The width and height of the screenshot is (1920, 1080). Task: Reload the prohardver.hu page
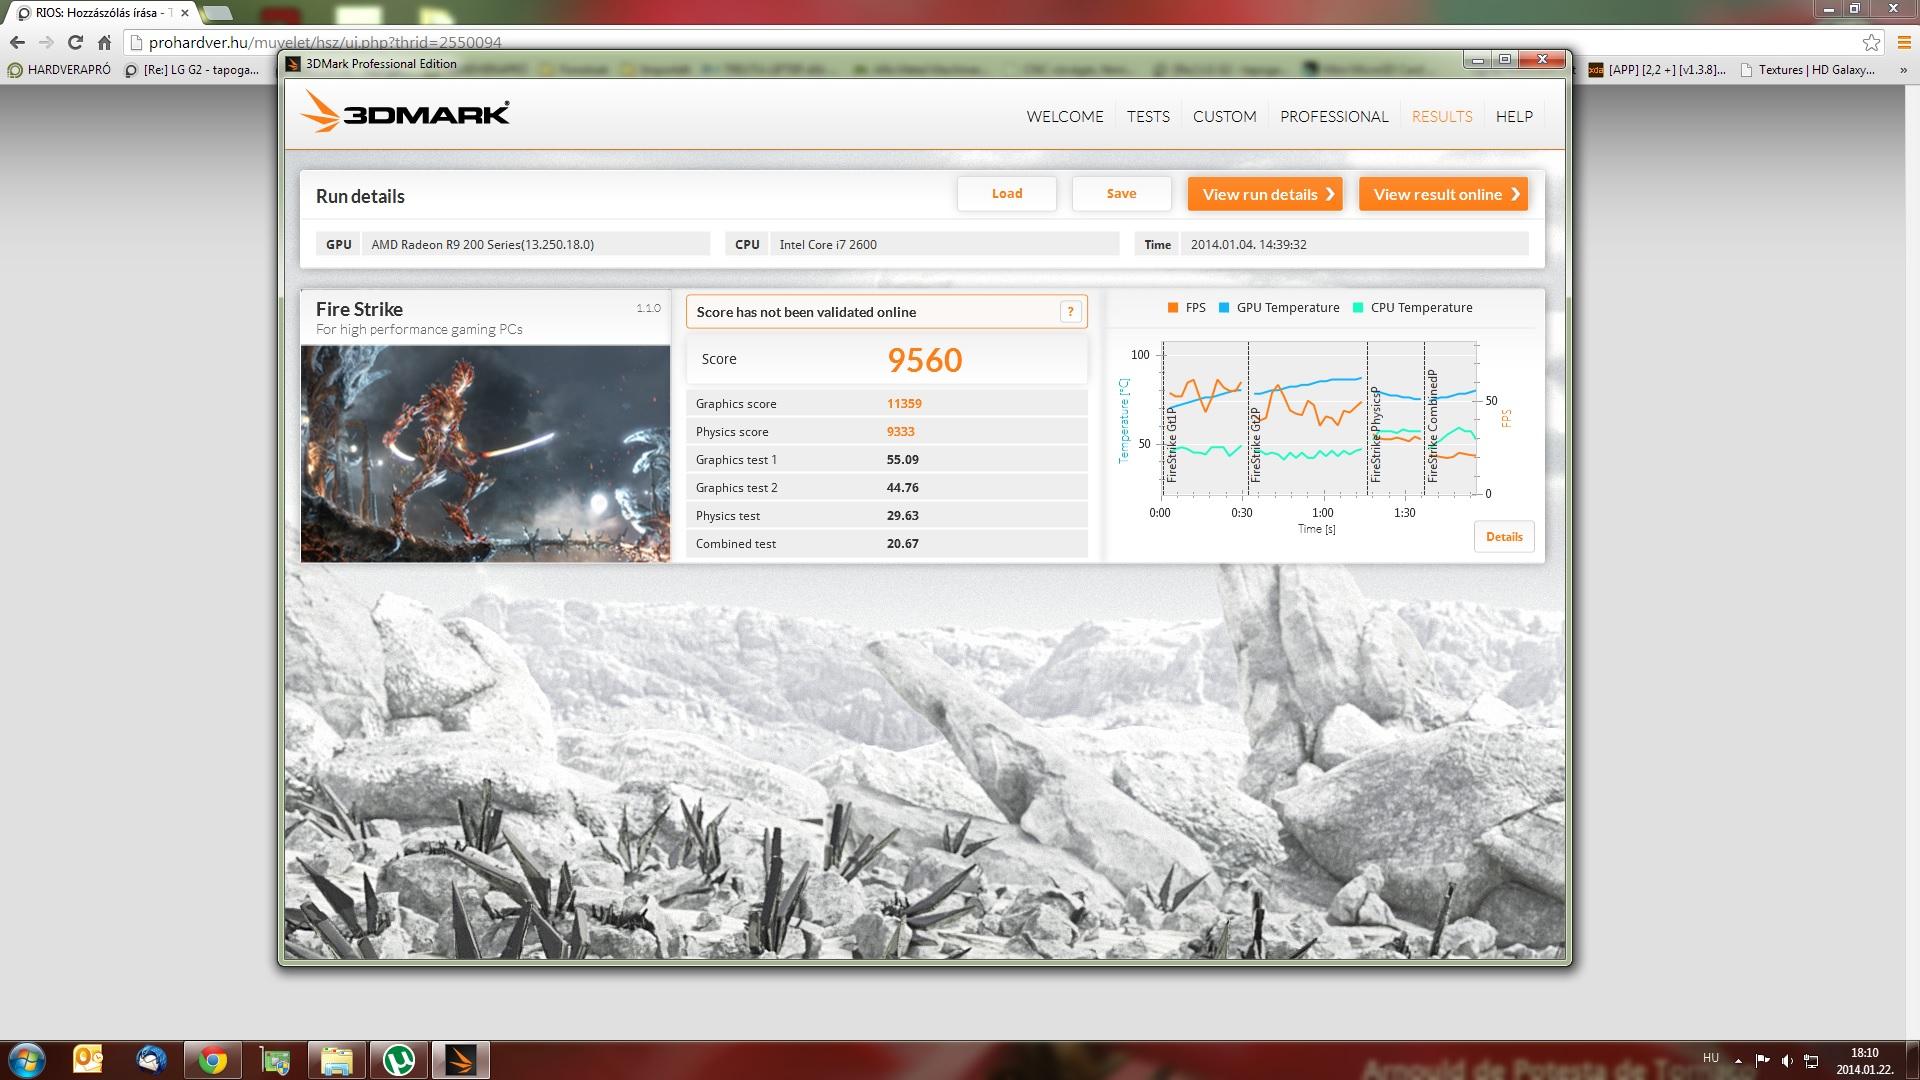click(75, 42)
